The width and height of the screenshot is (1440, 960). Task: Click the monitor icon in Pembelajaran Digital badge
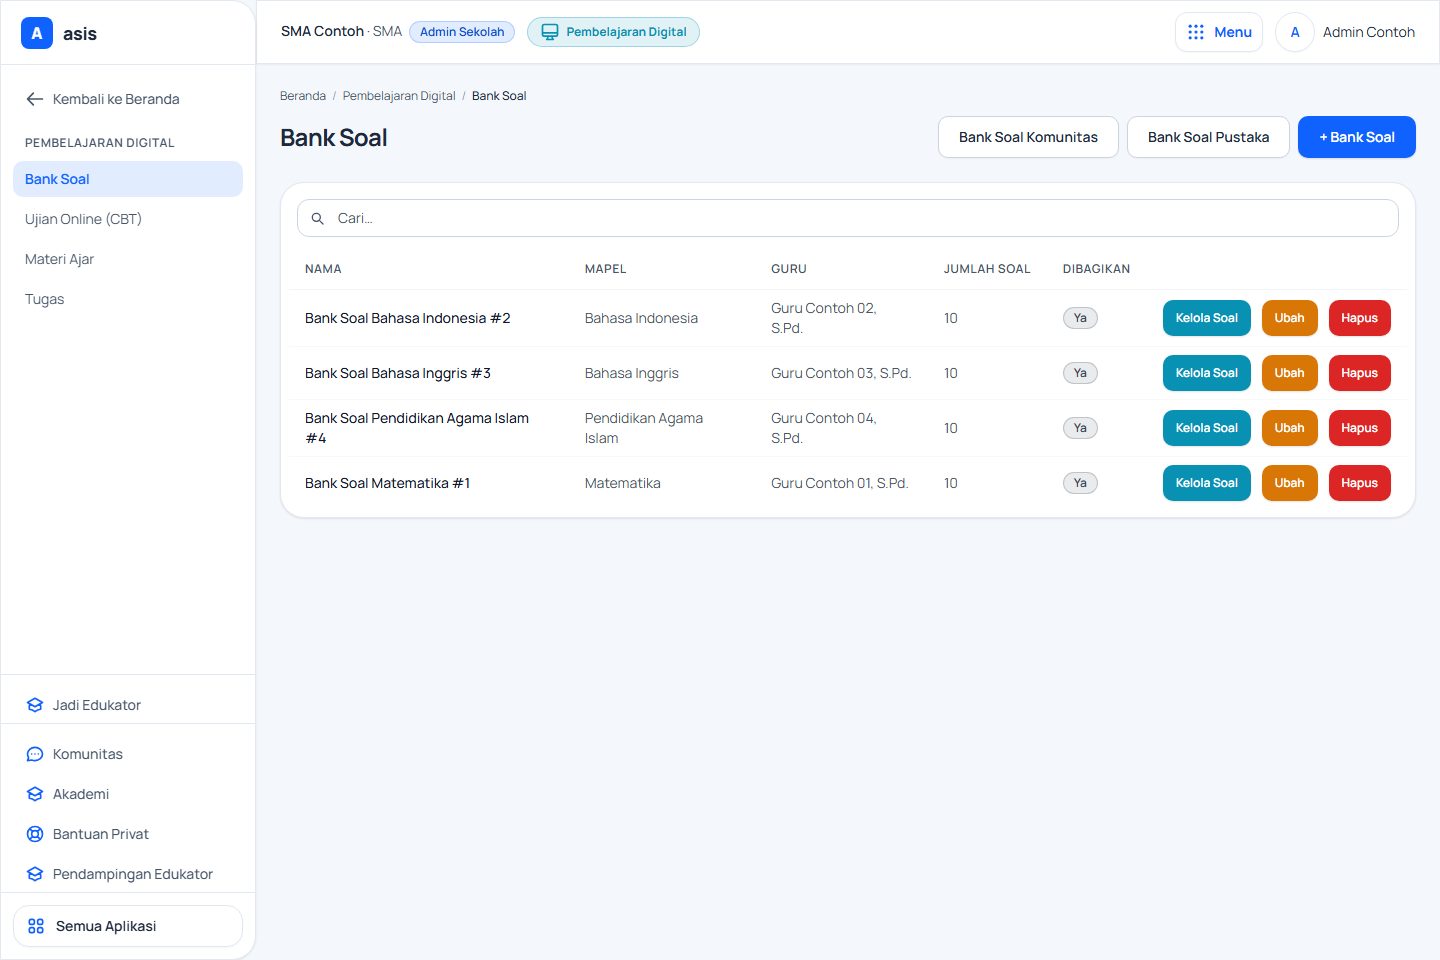point(550,32)
